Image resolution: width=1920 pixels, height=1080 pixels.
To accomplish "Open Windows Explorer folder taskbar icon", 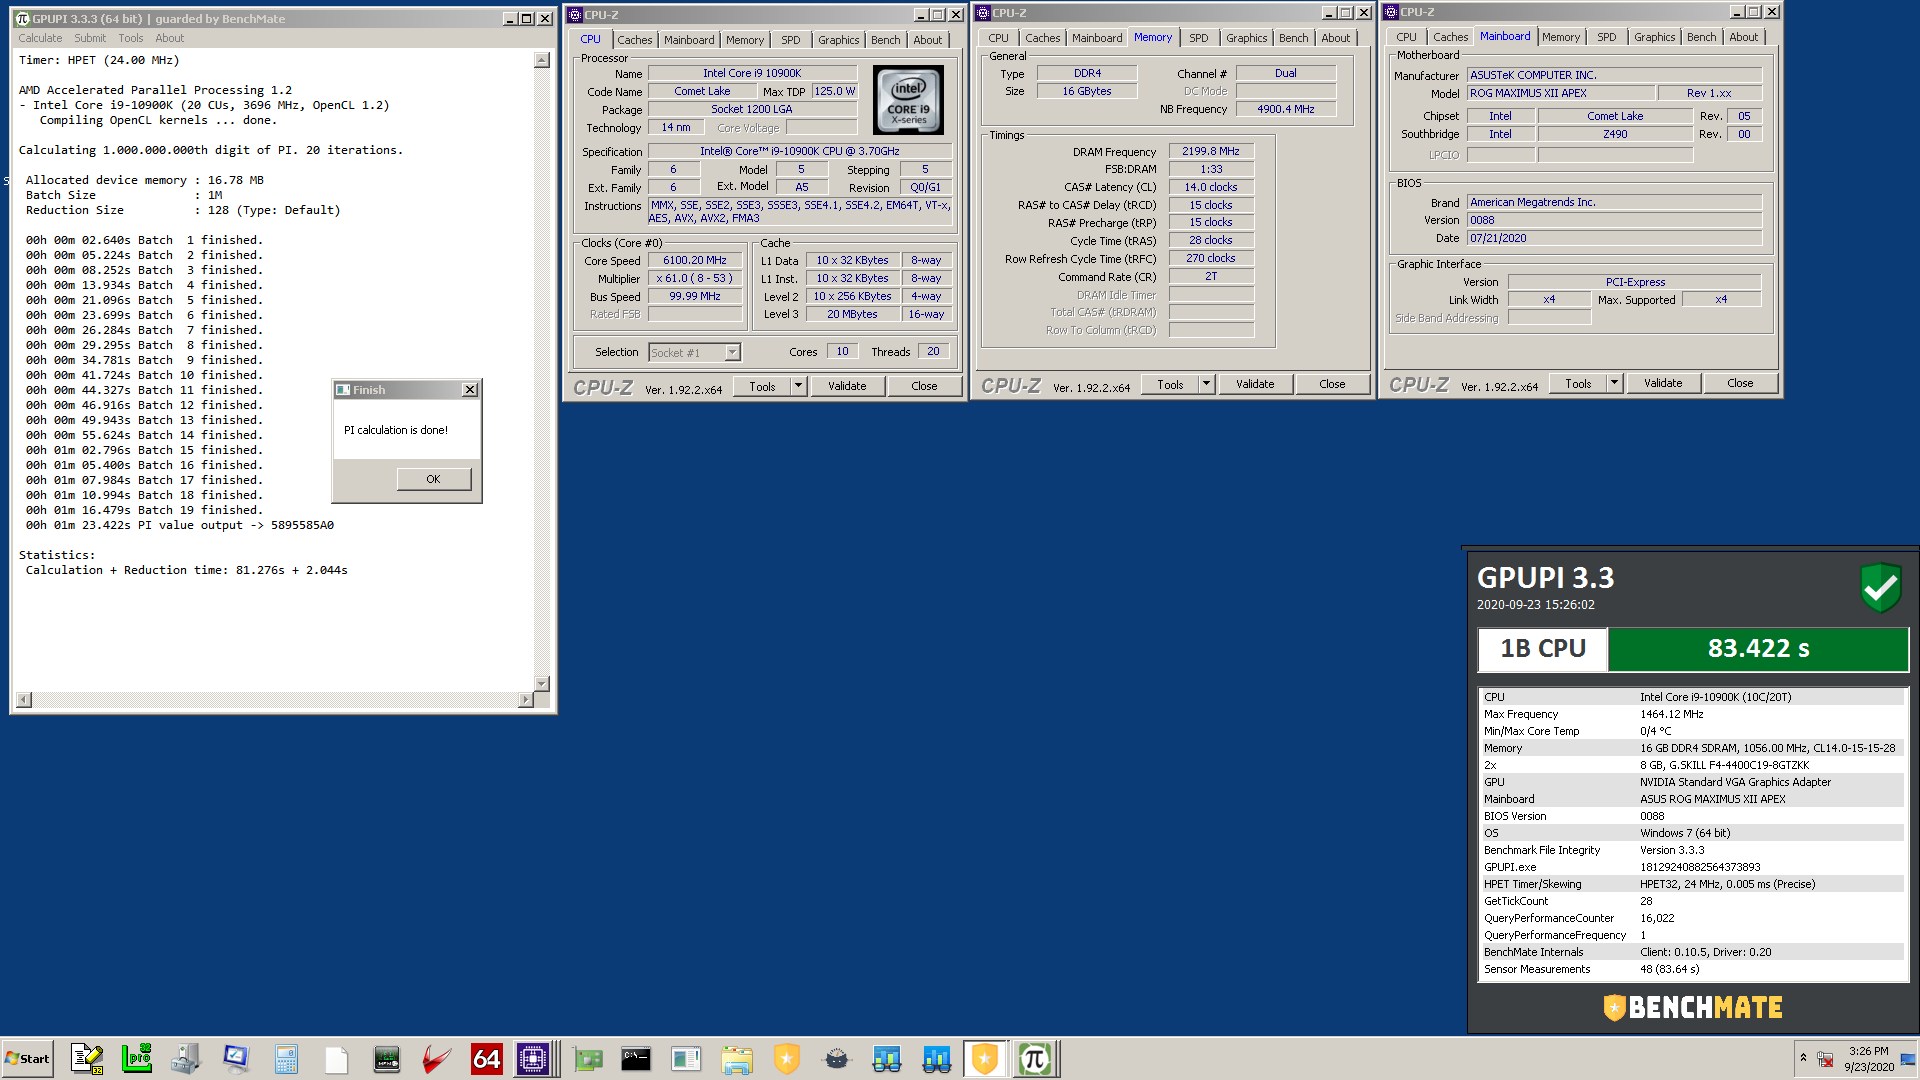I will pos(737,1058).
